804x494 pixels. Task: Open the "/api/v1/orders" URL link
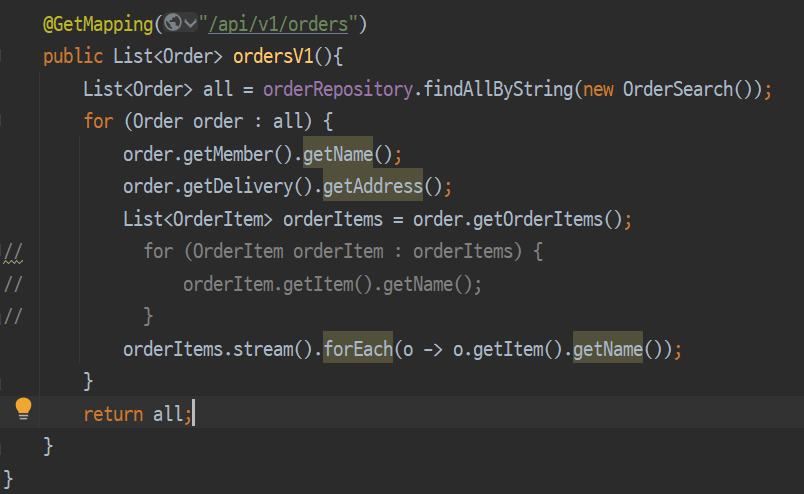tap(278, 24)
